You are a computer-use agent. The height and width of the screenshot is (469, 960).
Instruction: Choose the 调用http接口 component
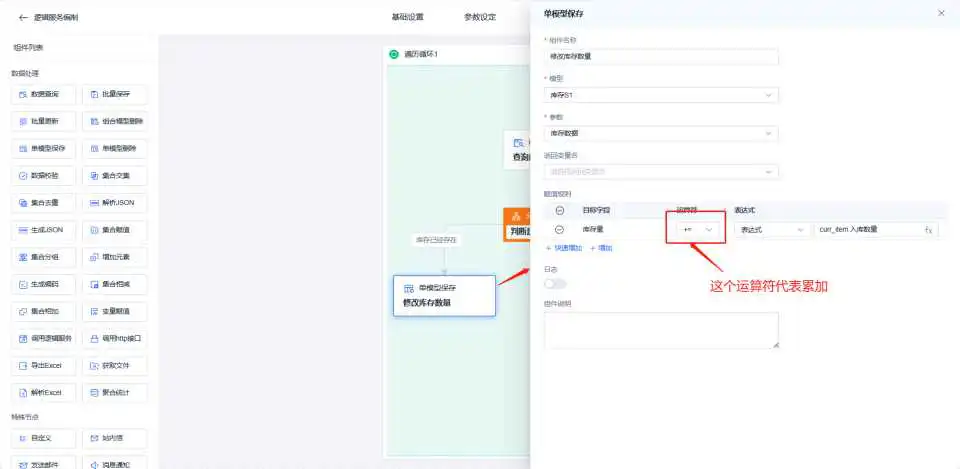(114, 338)
